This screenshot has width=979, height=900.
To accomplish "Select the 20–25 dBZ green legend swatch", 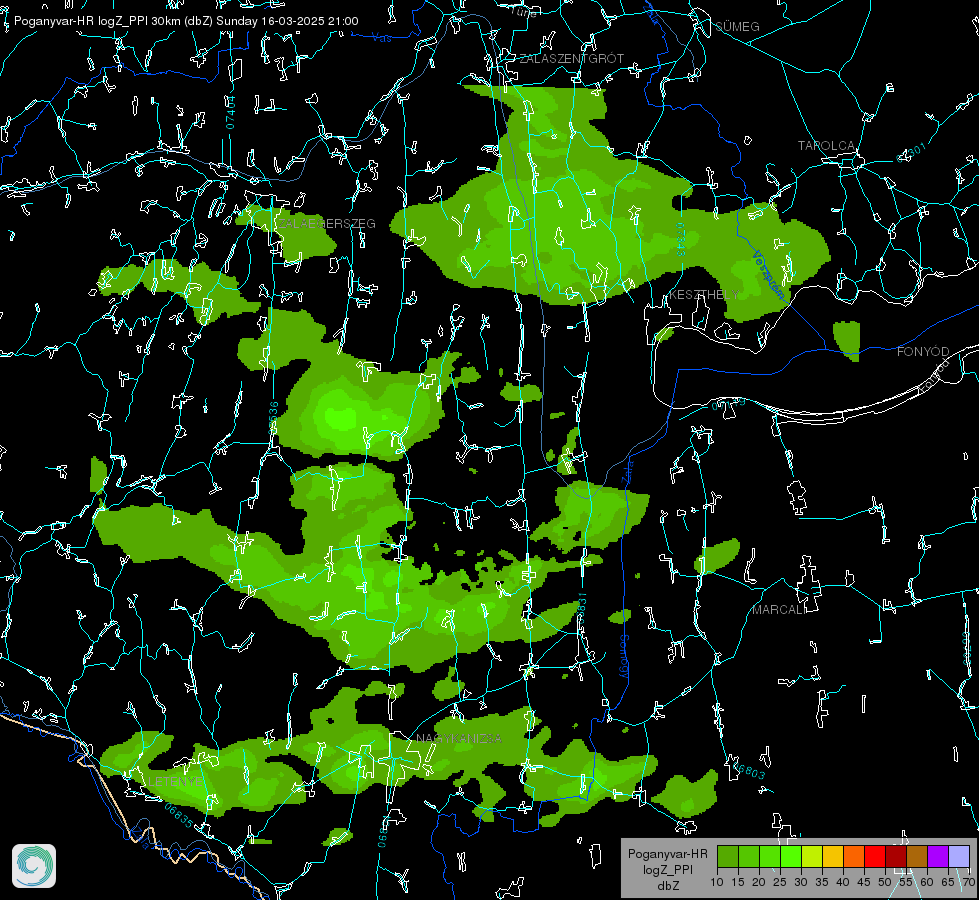I will tap(770, 856).
